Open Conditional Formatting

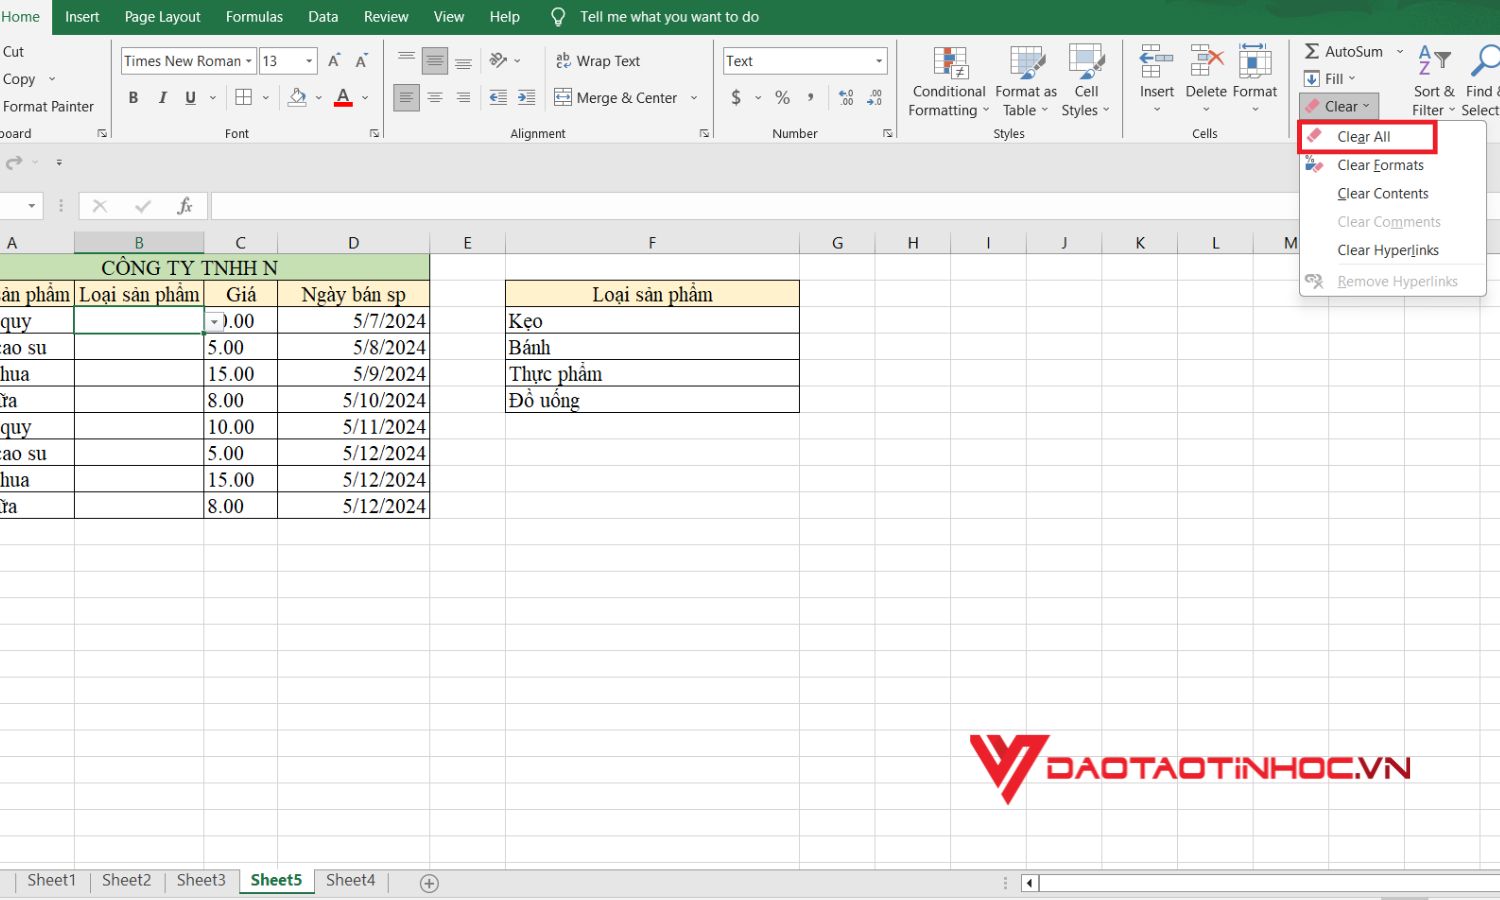pos(947,80)
